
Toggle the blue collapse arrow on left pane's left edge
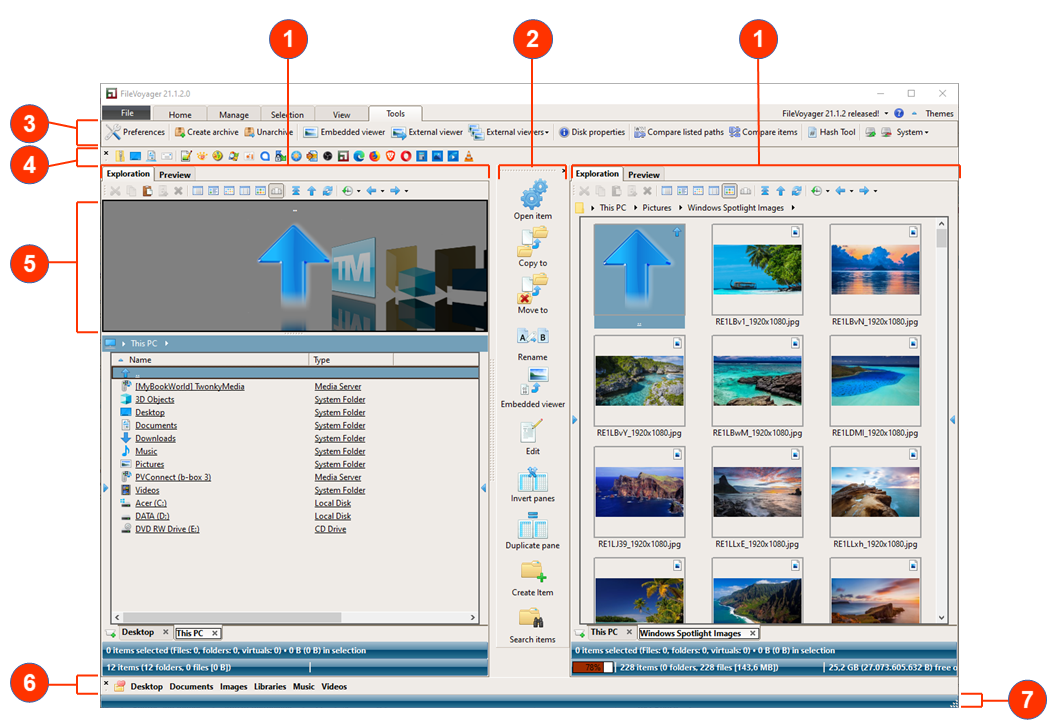106,487
